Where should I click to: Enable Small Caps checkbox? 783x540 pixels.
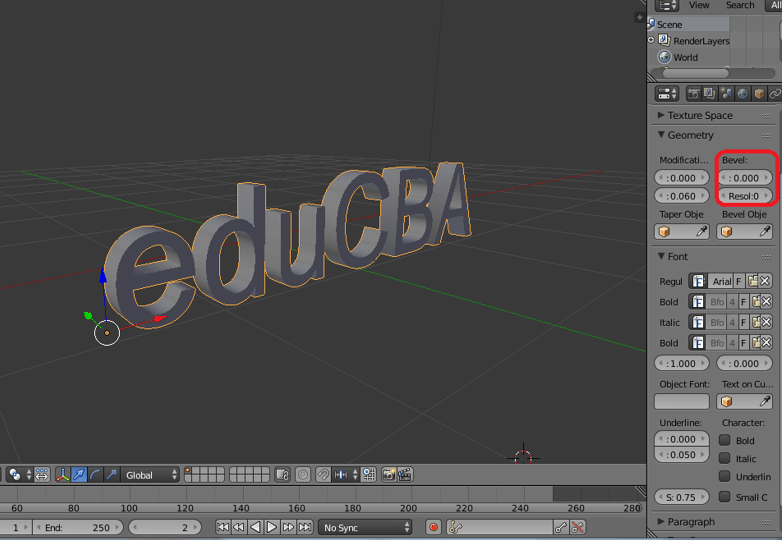tap(725, 497)
